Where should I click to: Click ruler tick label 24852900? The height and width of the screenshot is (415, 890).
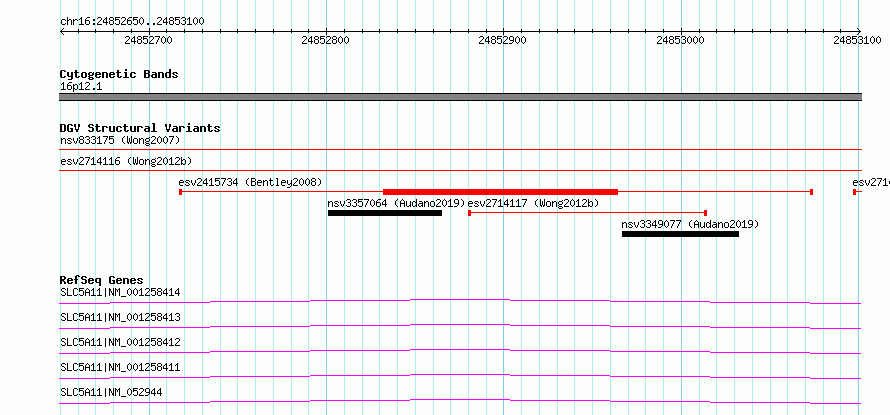[503, 40]
